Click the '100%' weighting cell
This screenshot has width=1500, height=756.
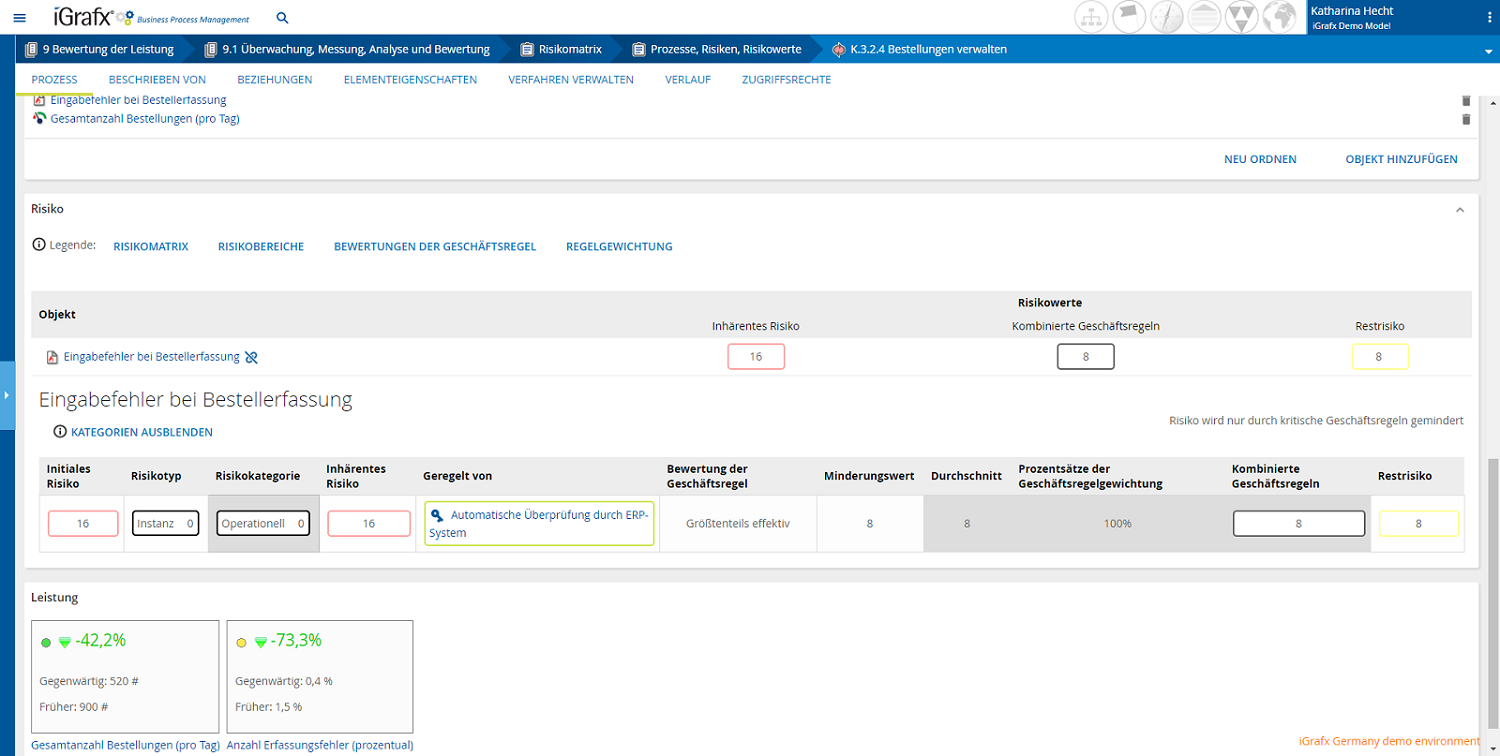tap(1117, 524)
